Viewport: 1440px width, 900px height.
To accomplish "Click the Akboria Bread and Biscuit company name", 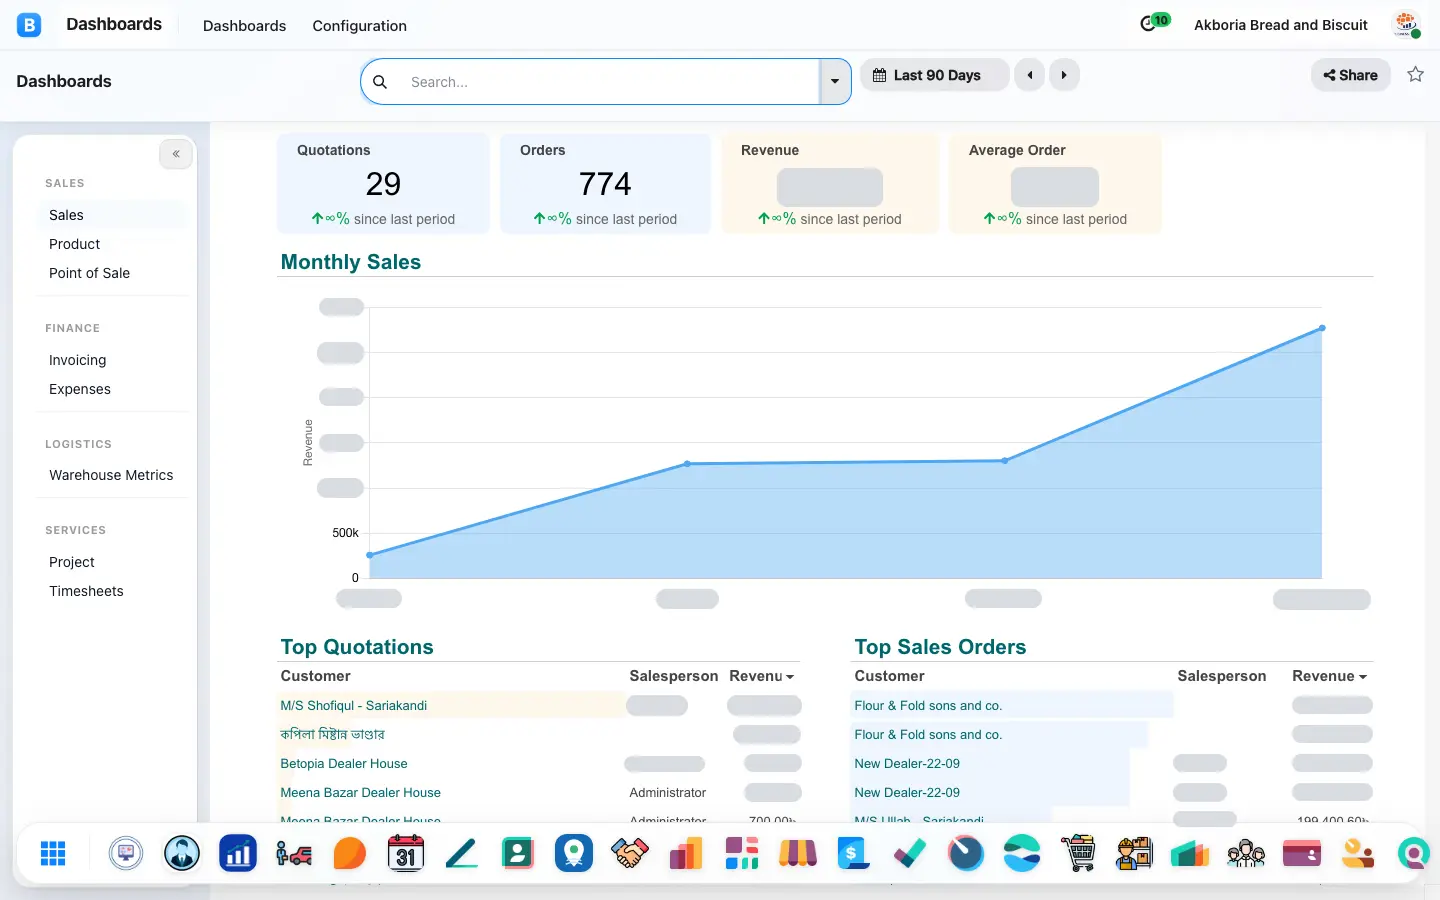I will pos(1281,25).
